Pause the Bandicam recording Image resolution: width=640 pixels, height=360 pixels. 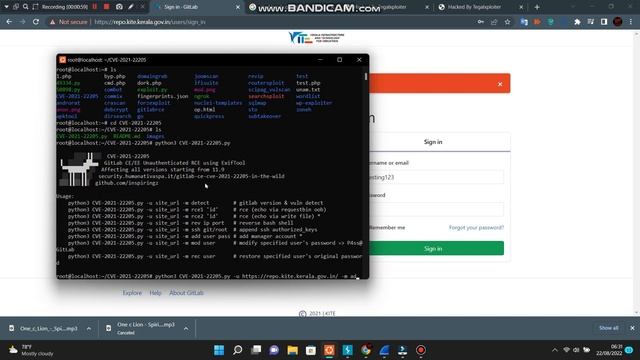pos(95,7)
